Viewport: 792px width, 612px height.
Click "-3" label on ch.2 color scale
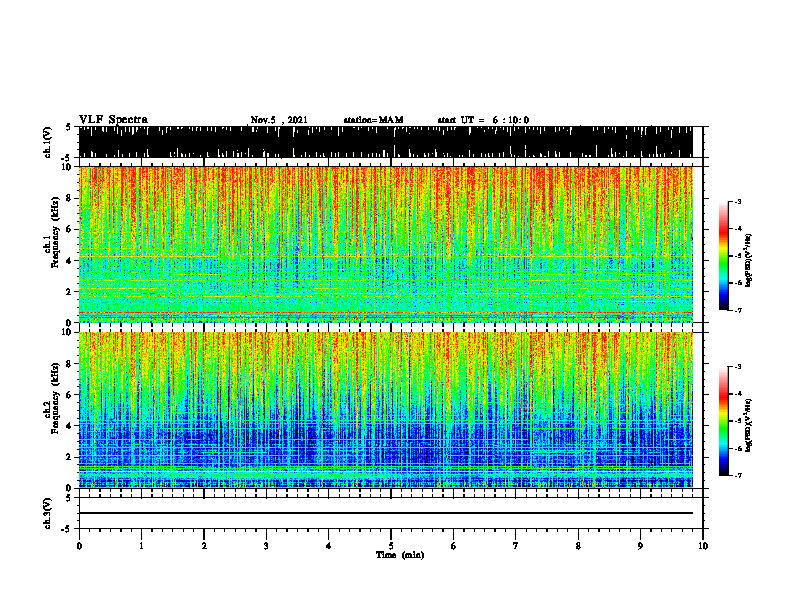(738, 367)
